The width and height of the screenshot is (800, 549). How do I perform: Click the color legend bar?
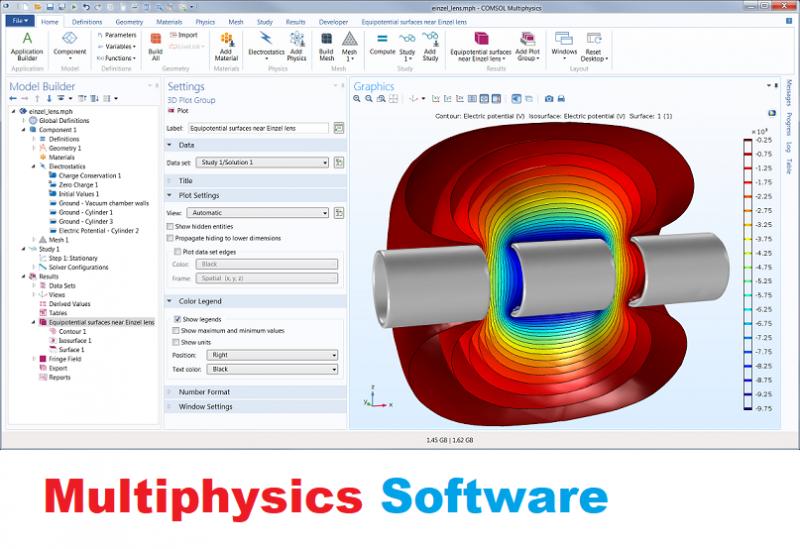(x=747, y=274)
